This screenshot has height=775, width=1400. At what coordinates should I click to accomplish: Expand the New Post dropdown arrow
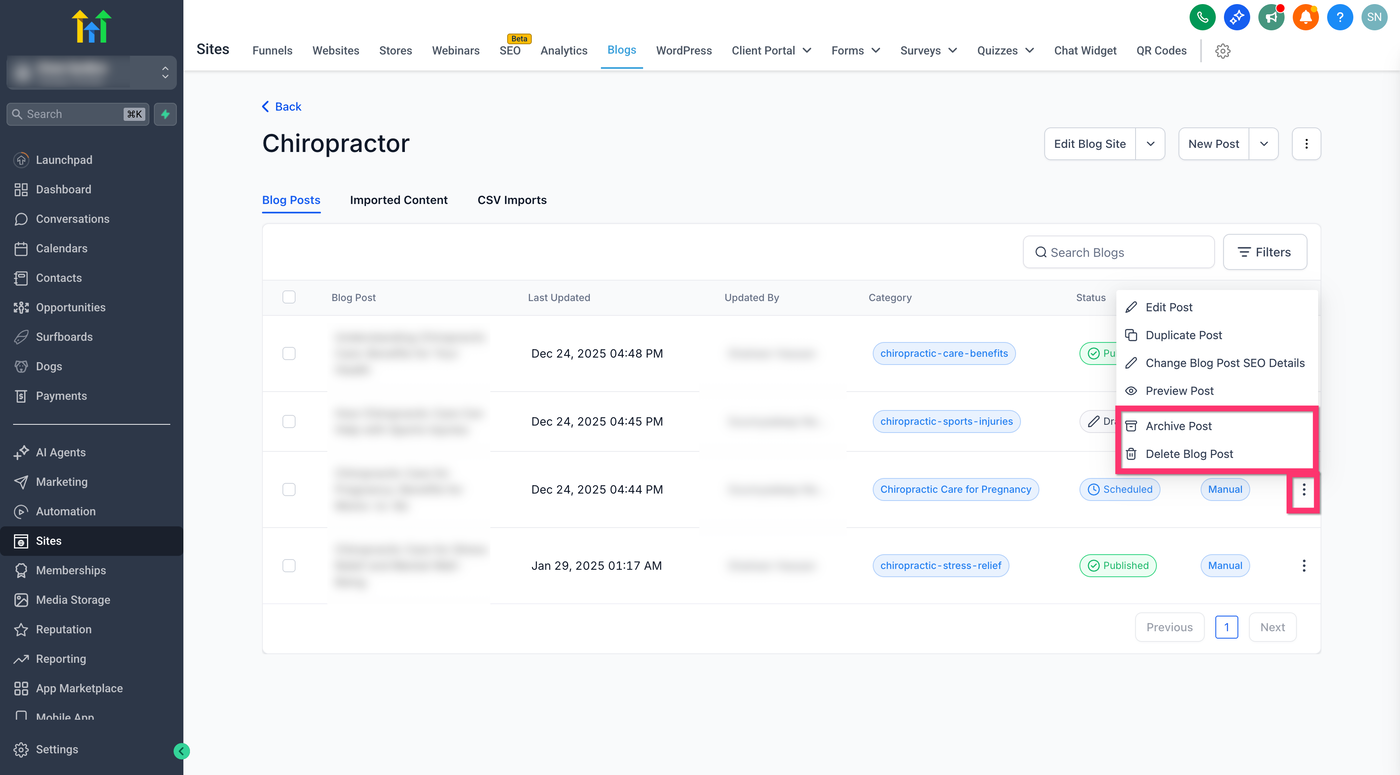[1264, 144]
